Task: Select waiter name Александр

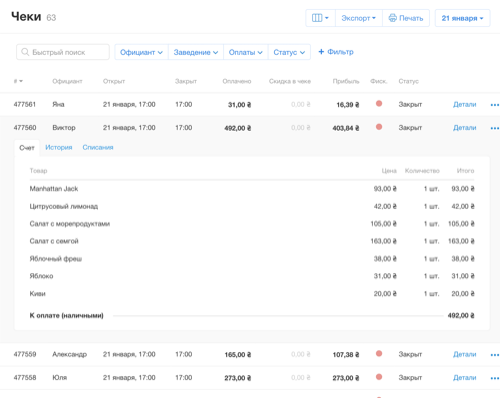Action: (x=69, y=354)
